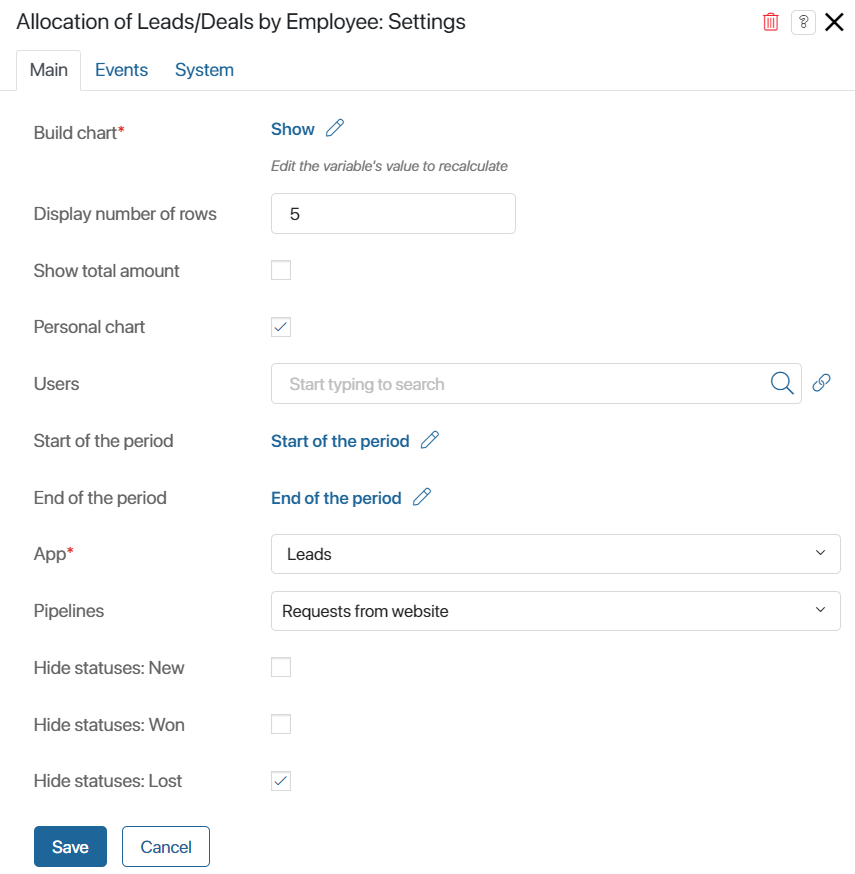
Task: Click the pencil icon beside End of the period value
Action: point(422,497)
